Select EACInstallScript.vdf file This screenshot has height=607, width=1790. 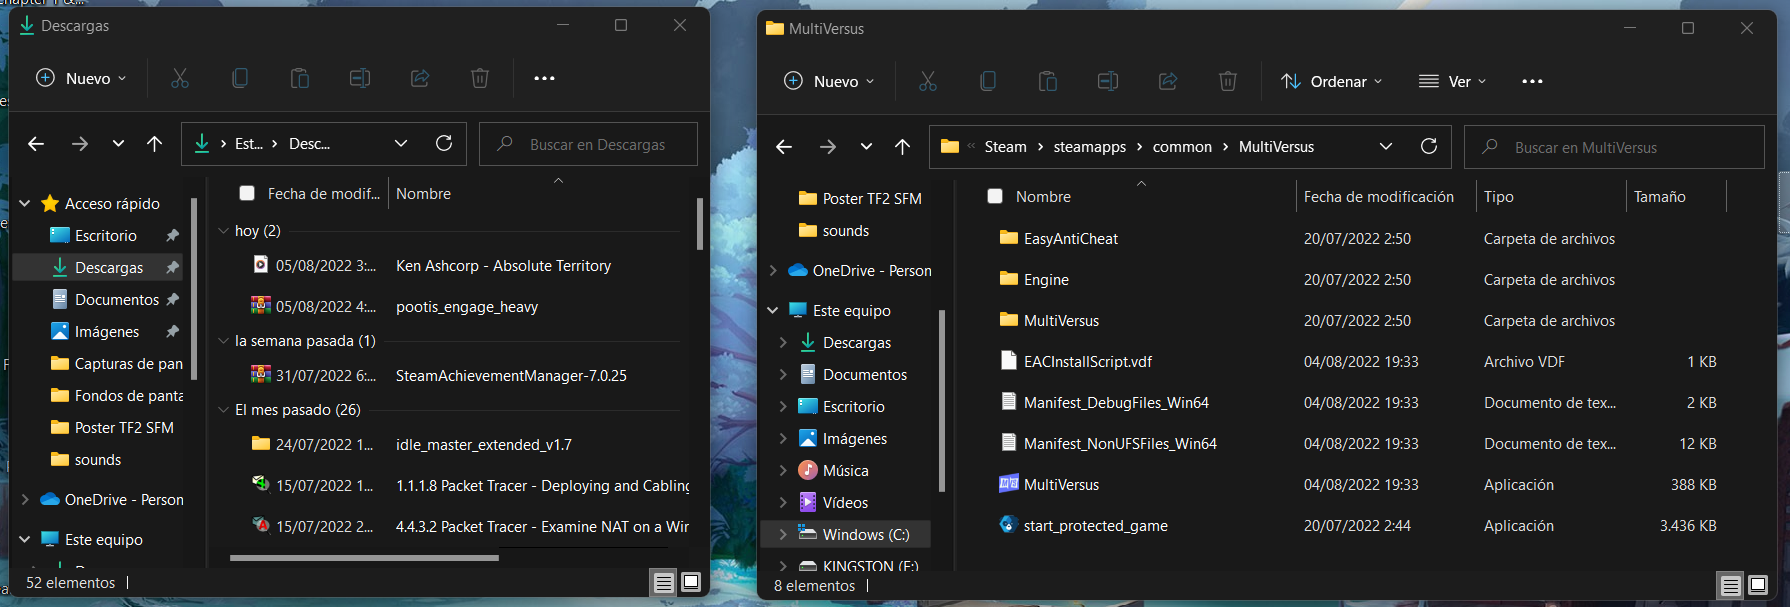pos(1087,362)
